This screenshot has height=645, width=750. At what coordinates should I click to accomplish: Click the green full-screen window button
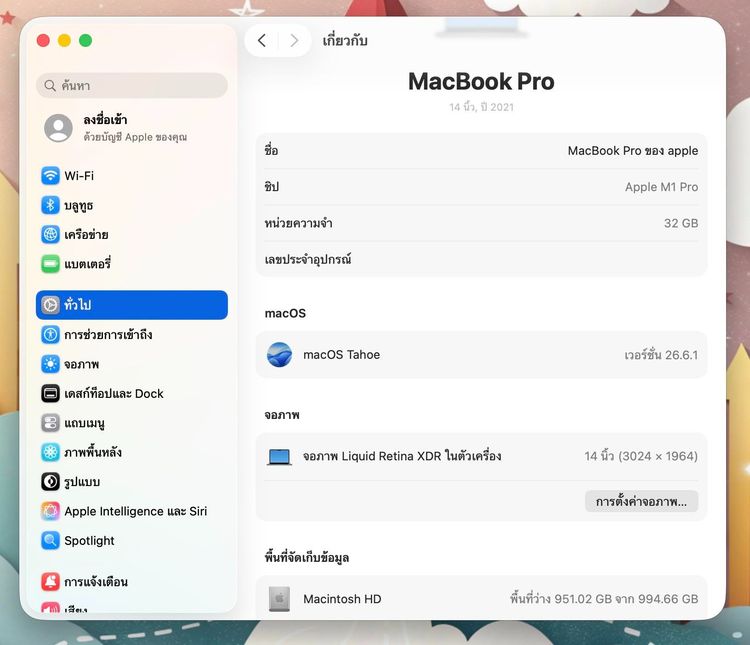[86, 41]
